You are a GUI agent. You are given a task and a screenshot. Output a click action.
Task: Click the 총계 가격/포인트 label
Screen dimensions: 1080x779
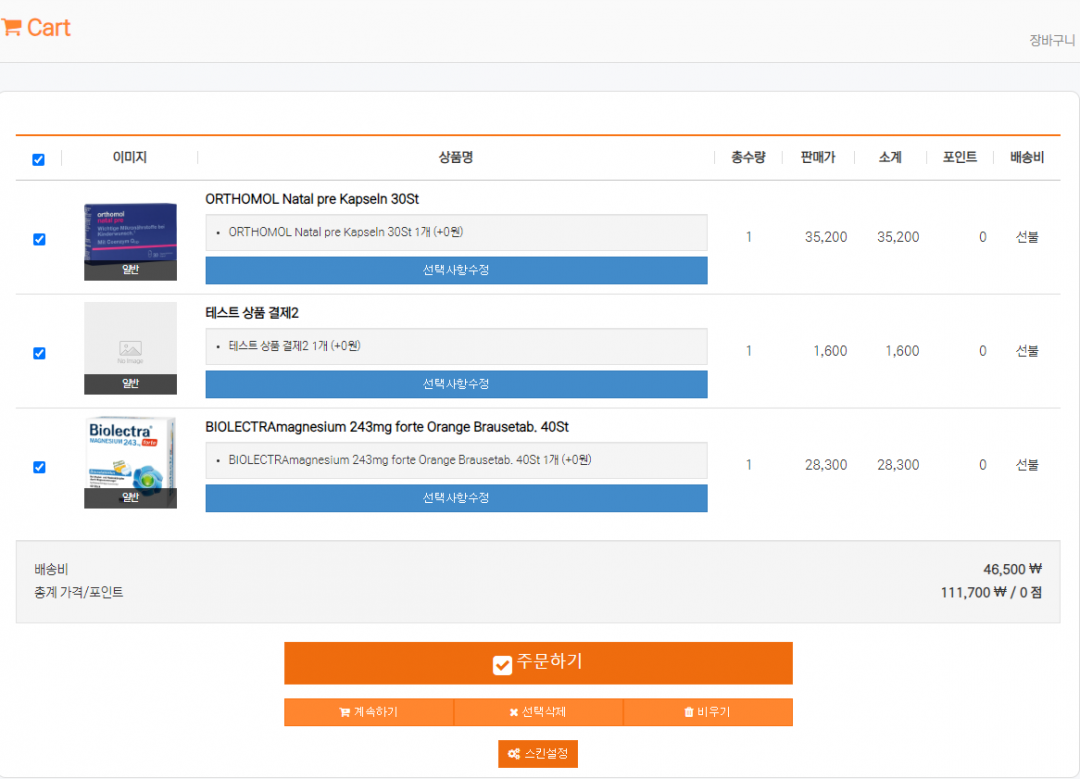tap(79, 592)
